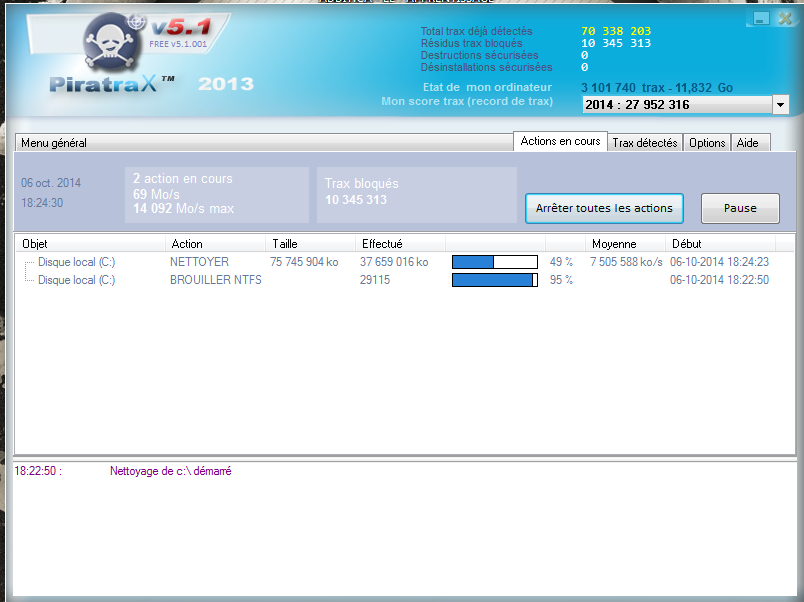This screenshot has height=602, width=804.
Task: Click the completed value 37 659 016 ko
Action: click(394, 262)
